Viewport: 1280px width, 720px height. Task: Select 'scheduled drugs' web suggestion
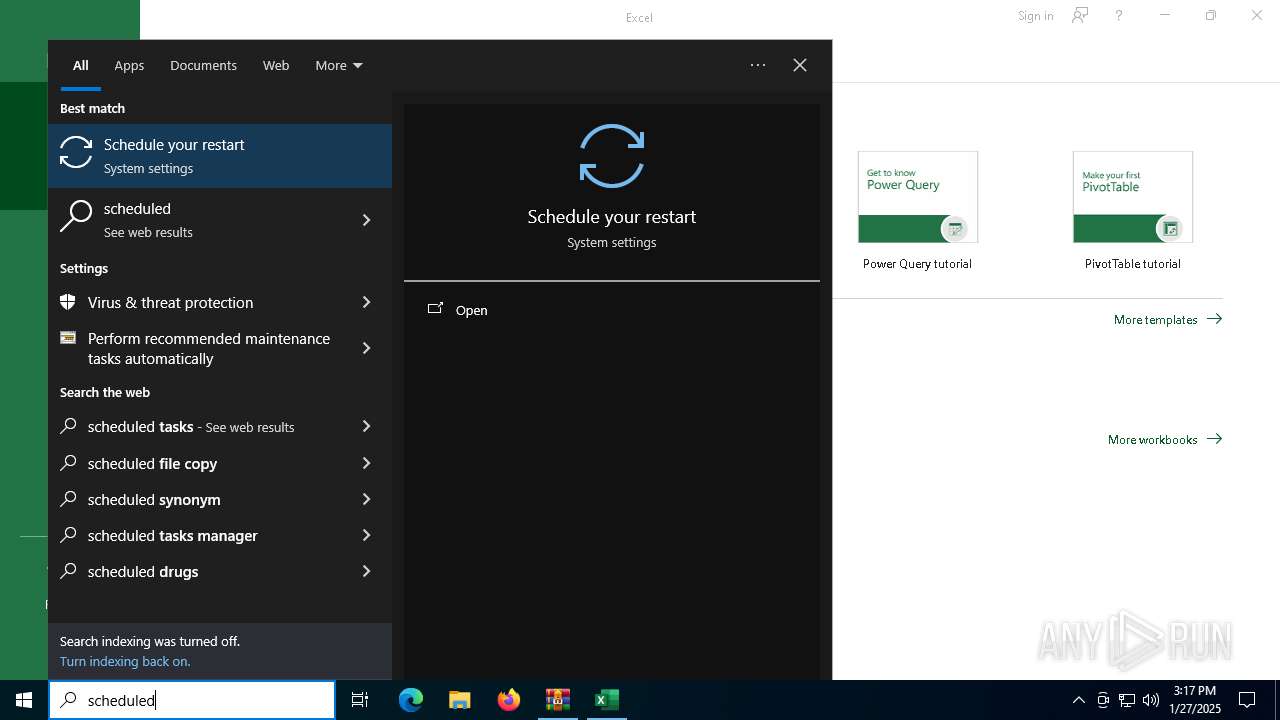tap(220, 571)
